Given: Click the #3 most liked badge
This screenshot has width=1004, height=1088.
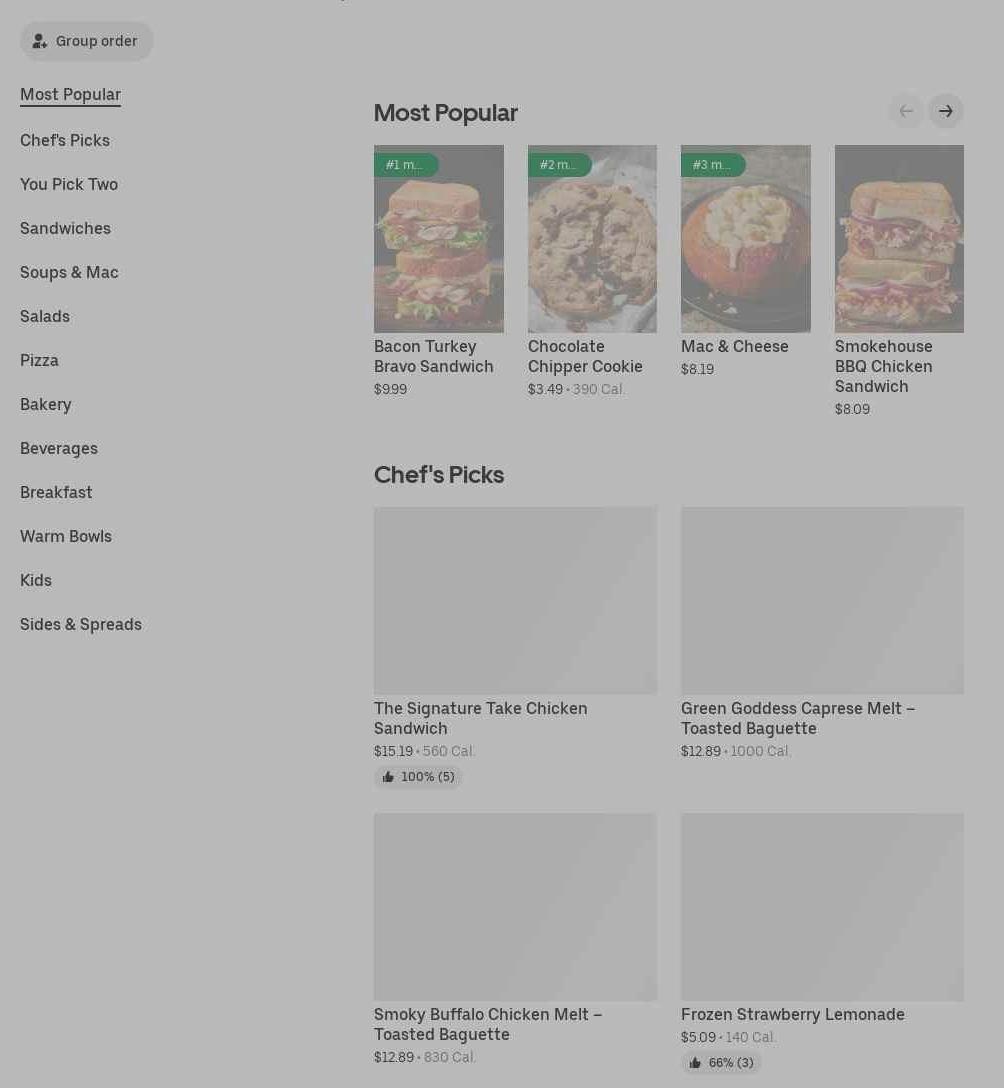Looking at the screenshot, I should [712, 165].
